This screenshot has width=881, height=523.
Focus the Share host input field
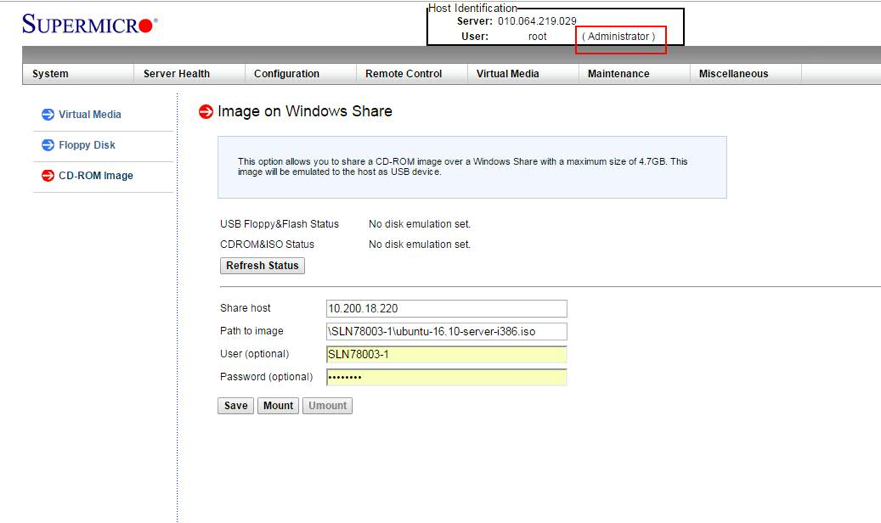pyautogui.click(x=446, y=309)
